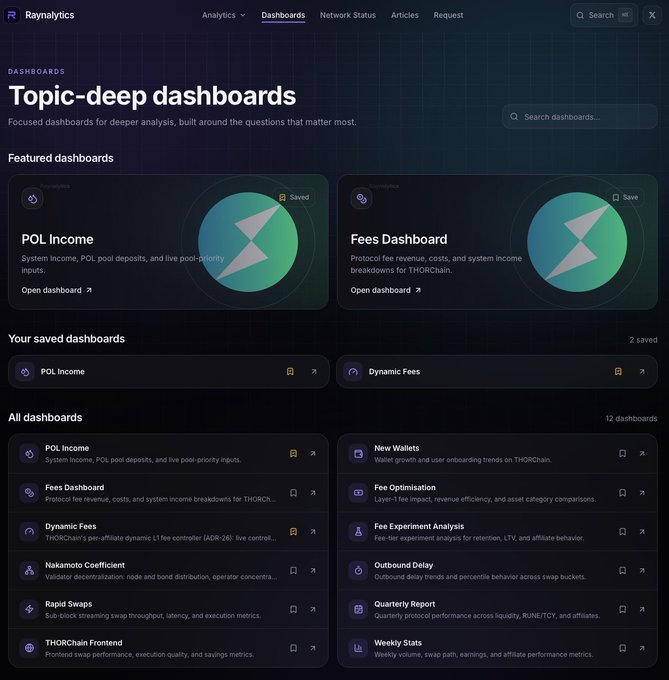Screen dimensions: 669x680
Task: Click the gauge icon of saved Dynamic Fees
Action: pos(353,372)
